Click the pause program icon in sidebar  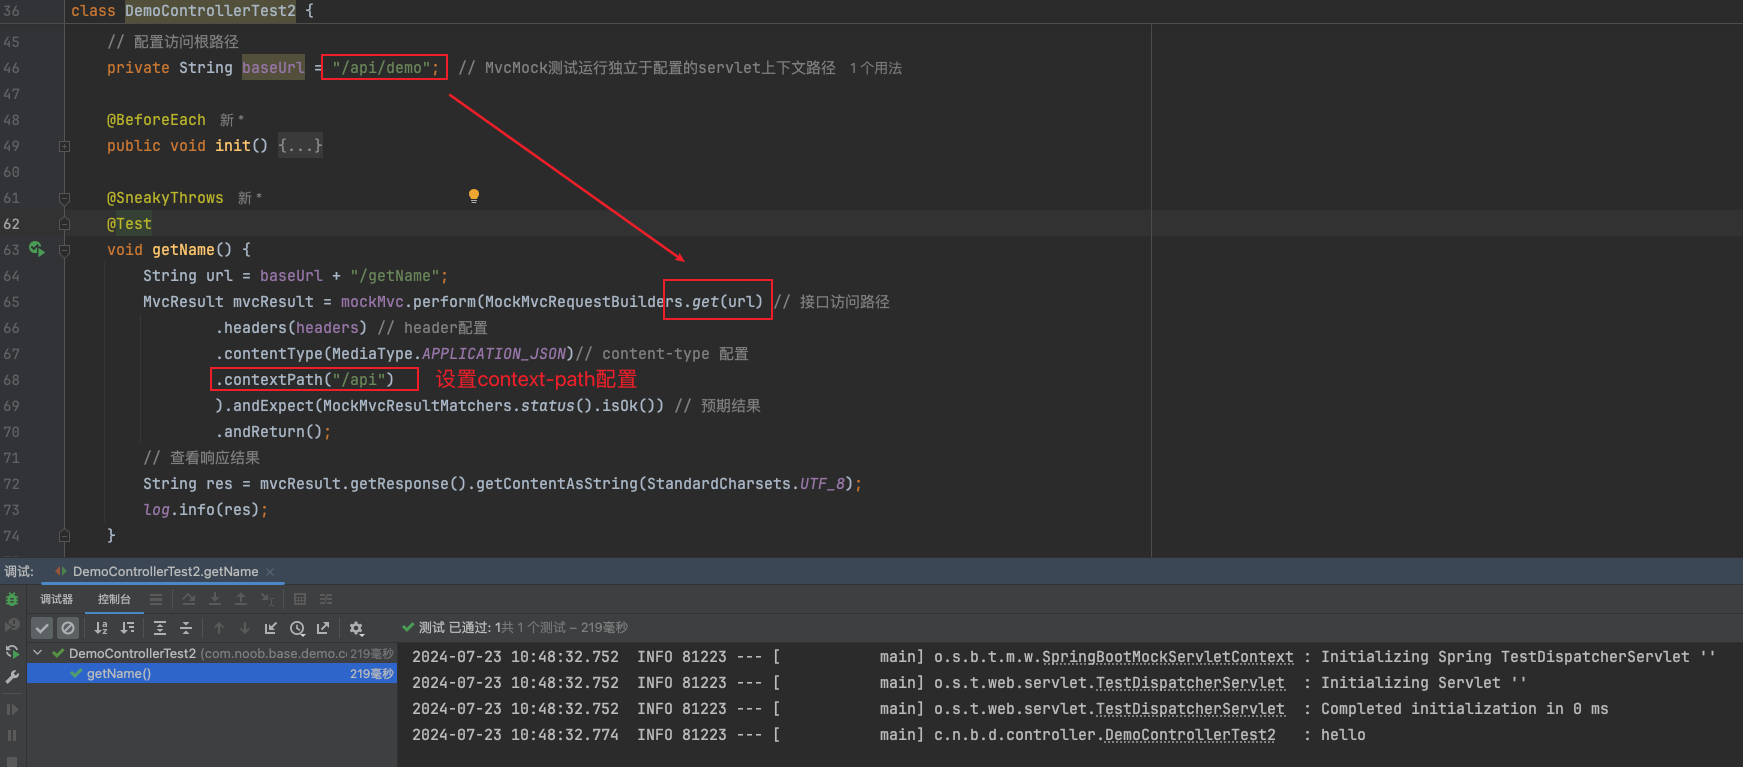click(x=12, y=735)
